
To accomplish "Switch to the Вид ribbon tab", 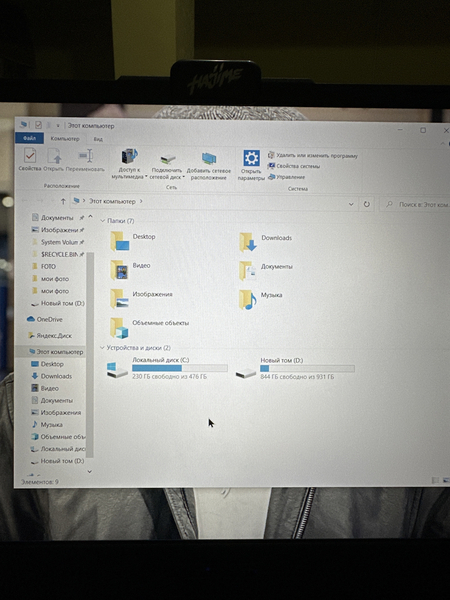I will click(x=98, y=139).
